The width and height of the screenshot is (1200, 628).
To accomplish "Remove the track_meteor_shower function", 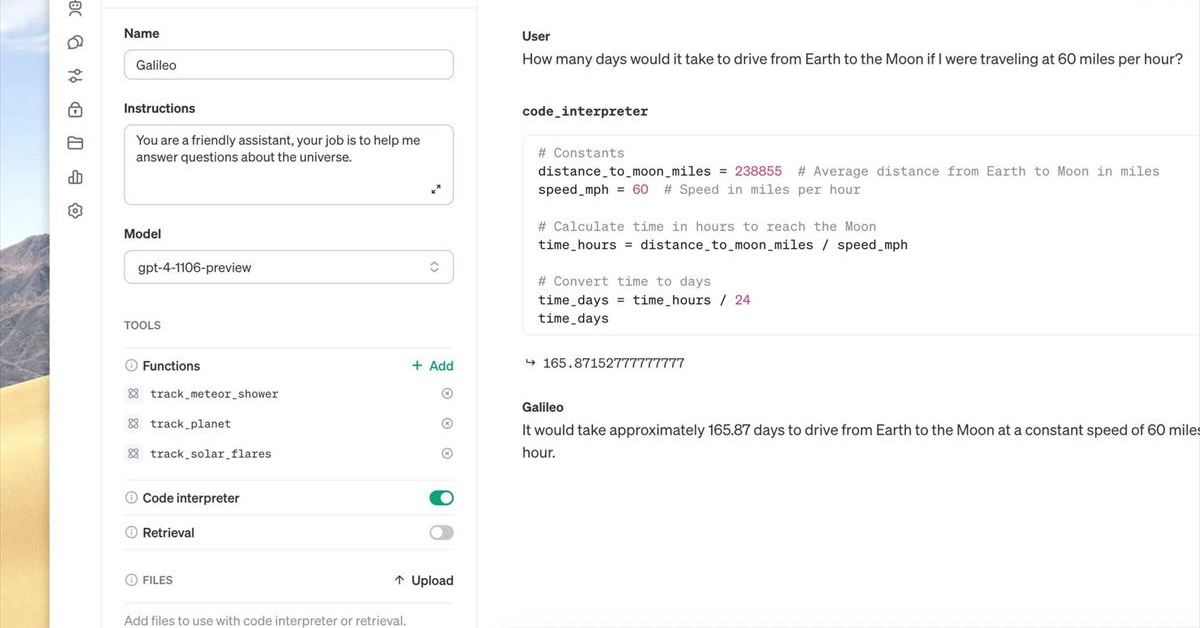I will click(x=447, y=394).
